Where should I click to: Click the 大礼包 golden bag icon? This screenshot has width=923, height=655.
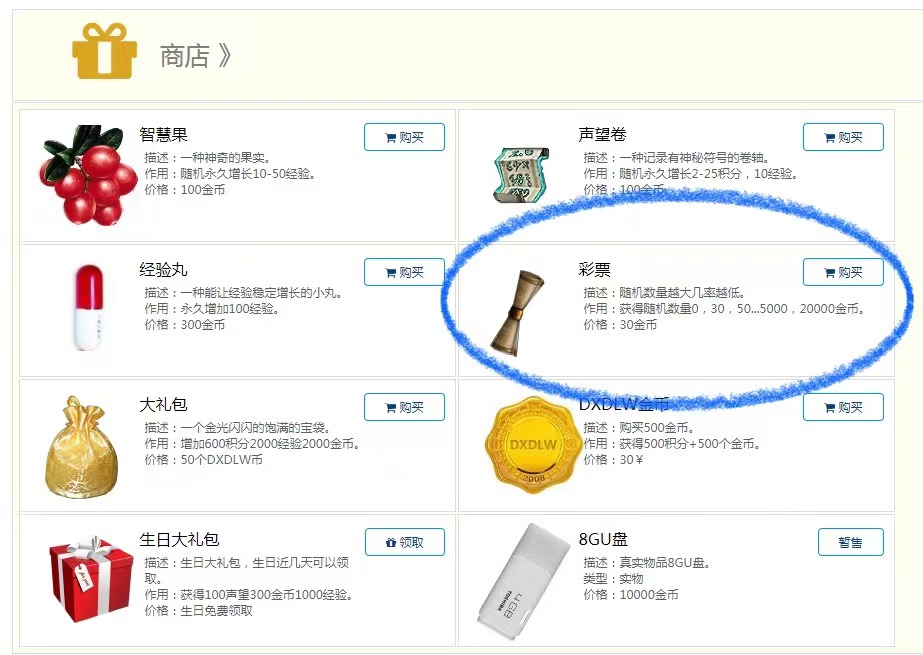82,447
